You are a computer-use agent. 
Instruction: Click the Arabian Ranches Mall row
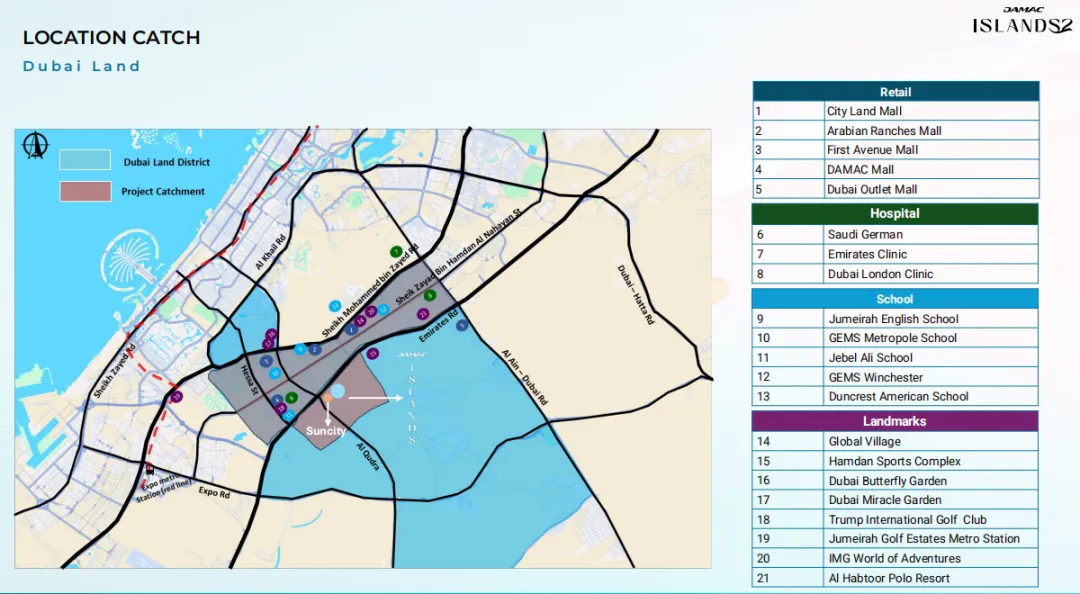point(895,130)
